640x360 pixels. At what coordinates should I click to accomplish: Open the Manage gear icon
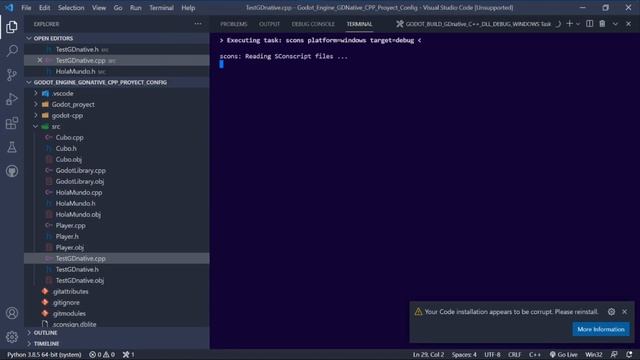[x=12, y=337]
